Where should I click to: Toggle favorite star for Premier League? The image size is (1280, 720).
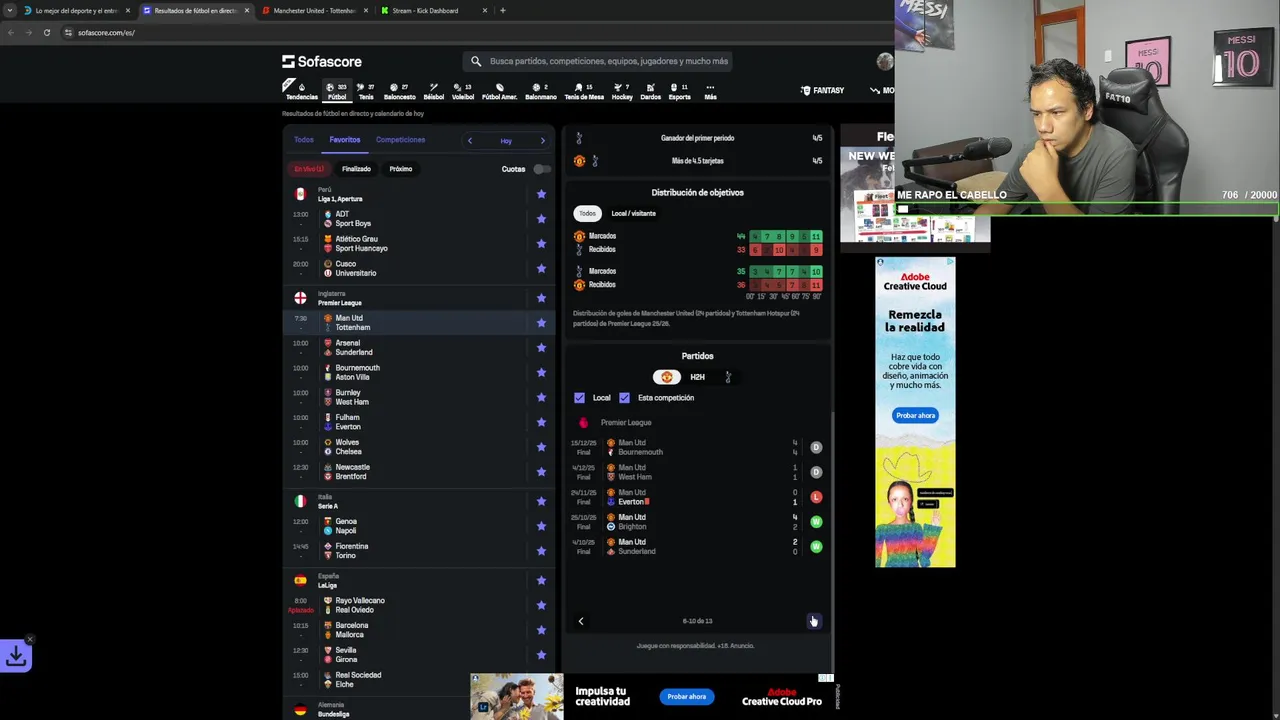(x=541, y=298)
